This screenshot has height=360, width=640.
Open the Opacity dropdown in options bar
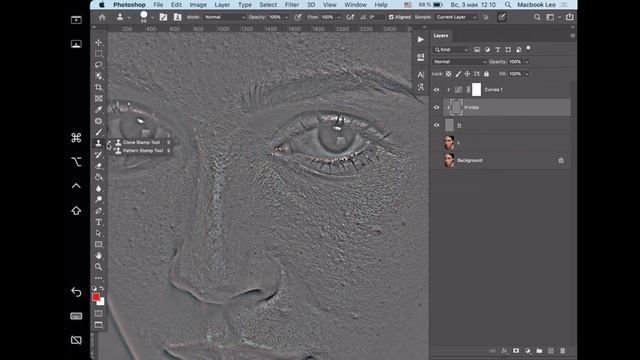(286, 17)
